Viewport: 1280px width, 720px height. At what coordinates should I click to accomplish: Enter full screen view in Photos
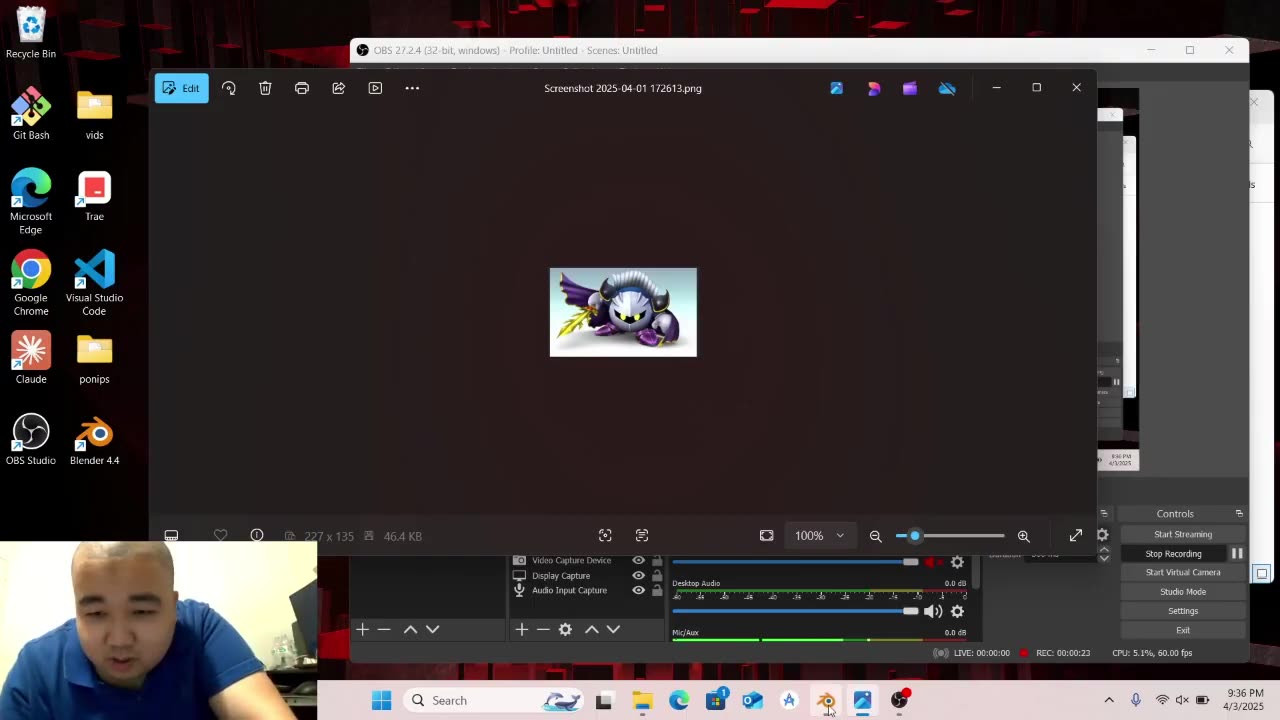tap(1076, 536)
